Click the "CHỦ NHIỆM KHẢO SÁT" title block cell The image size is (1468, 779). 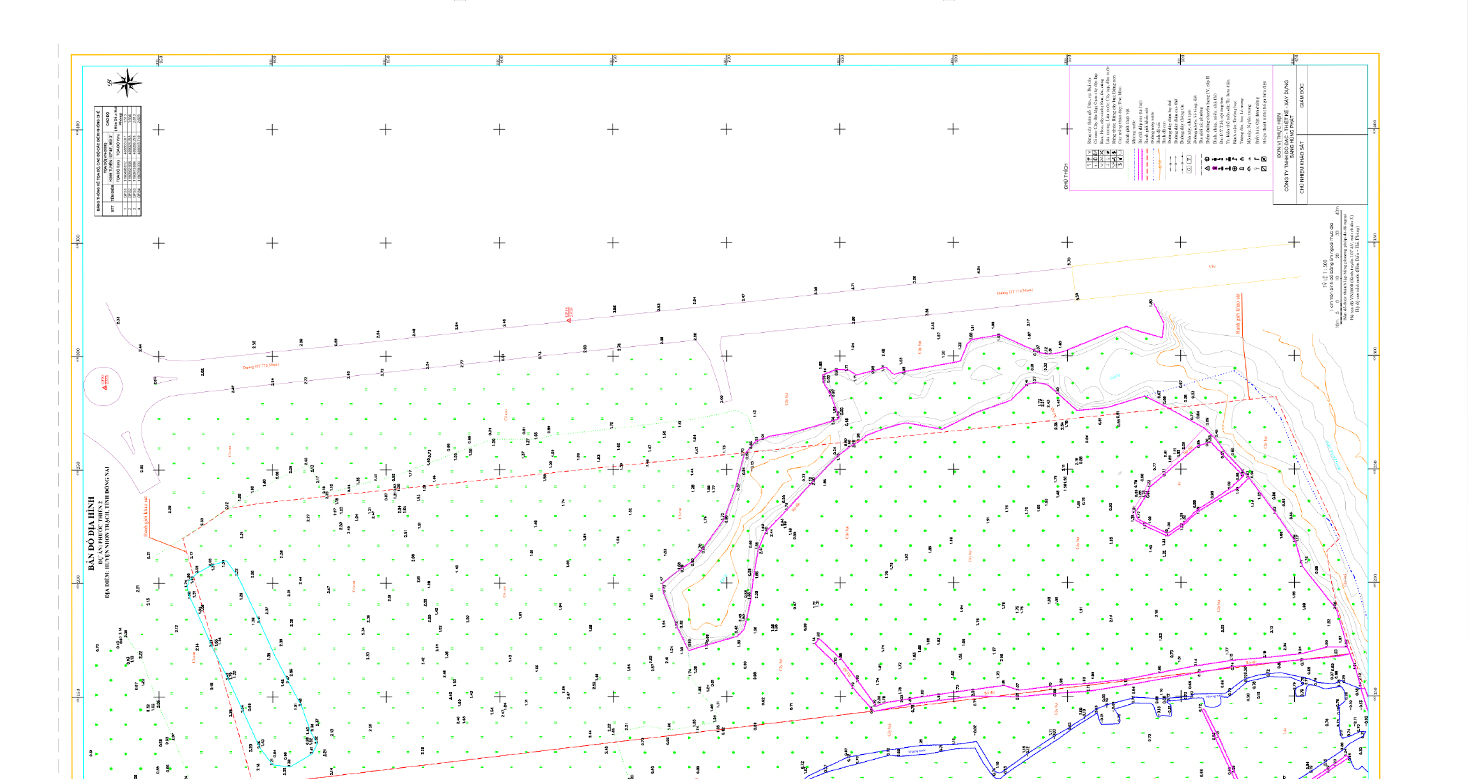[1302, 170]
